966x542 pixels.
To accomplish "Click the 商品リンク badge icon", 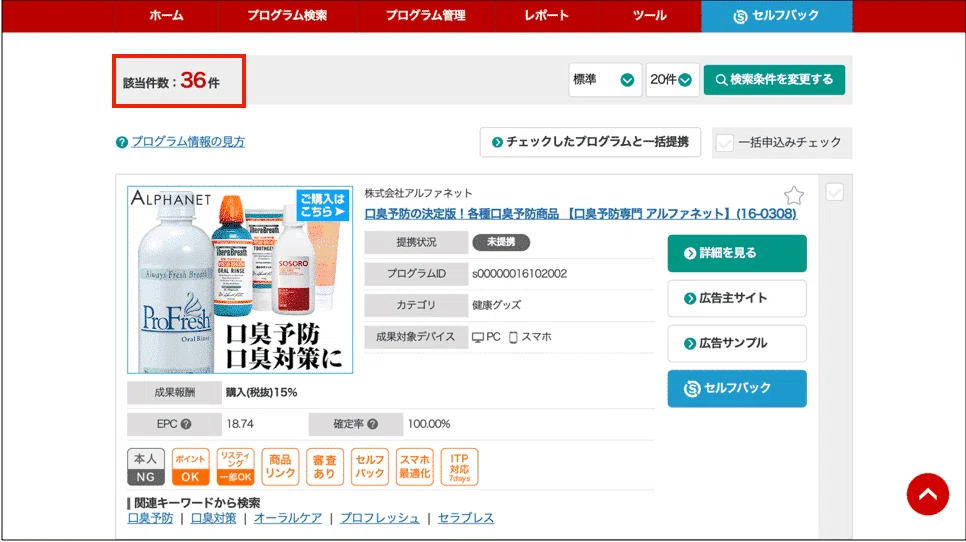I will click(281, 466).
